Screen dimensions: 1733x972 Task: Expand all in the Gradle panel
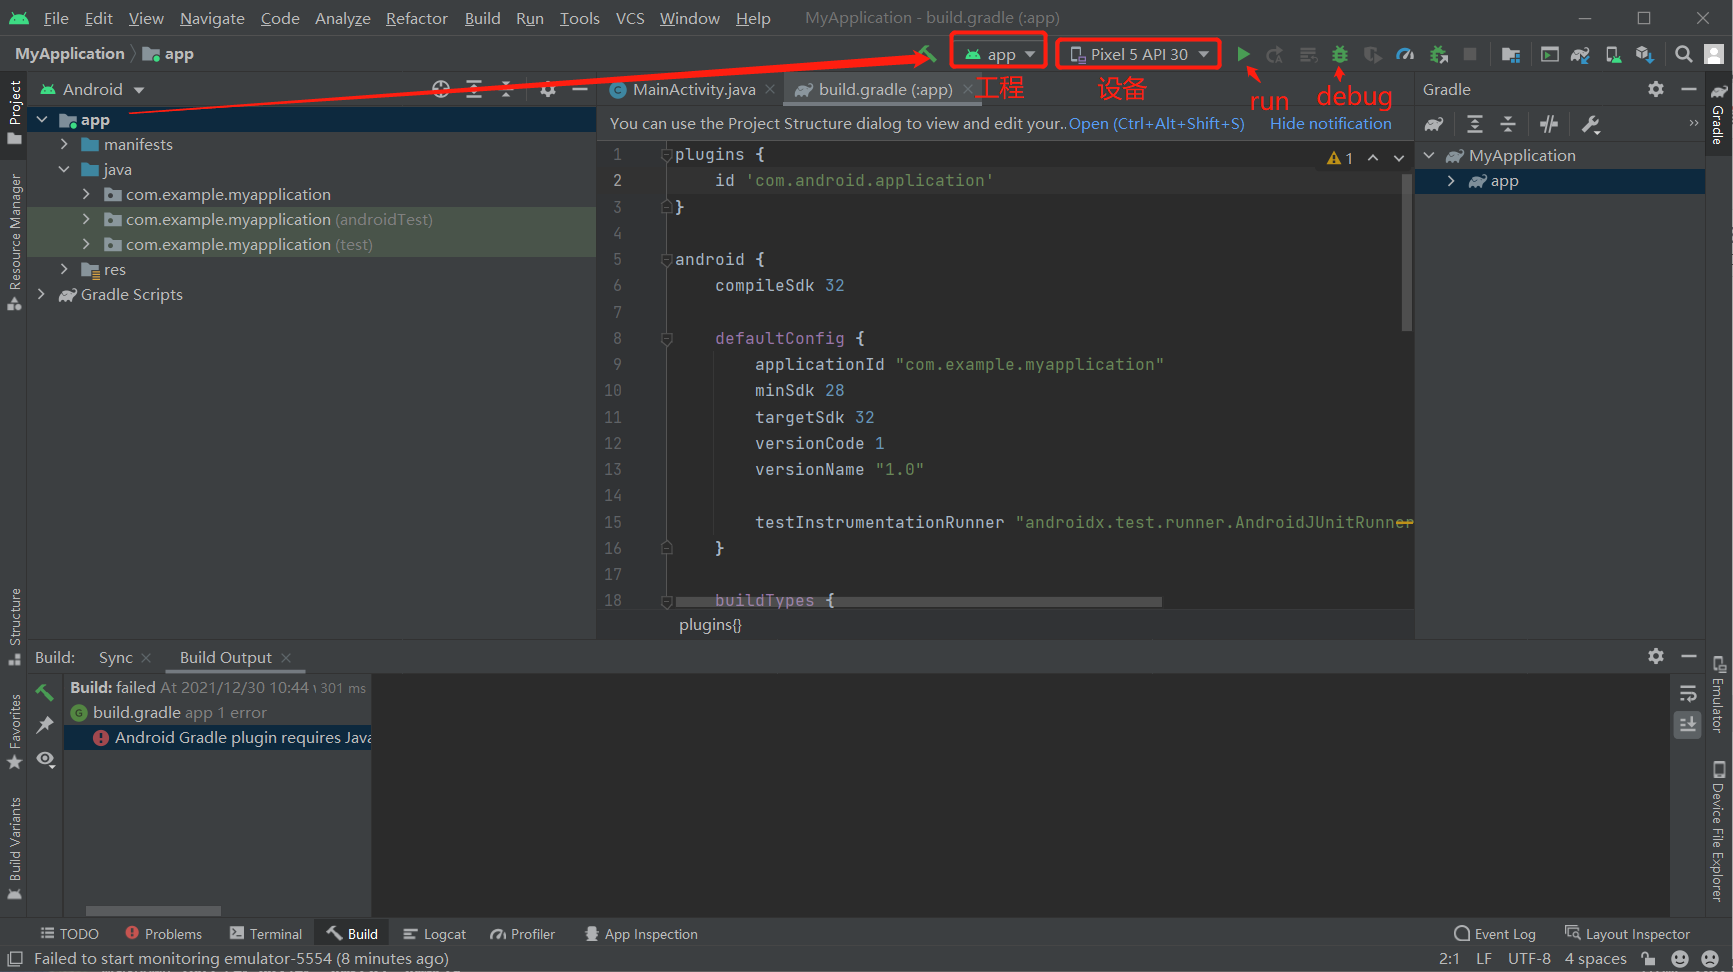(1475, 124)
